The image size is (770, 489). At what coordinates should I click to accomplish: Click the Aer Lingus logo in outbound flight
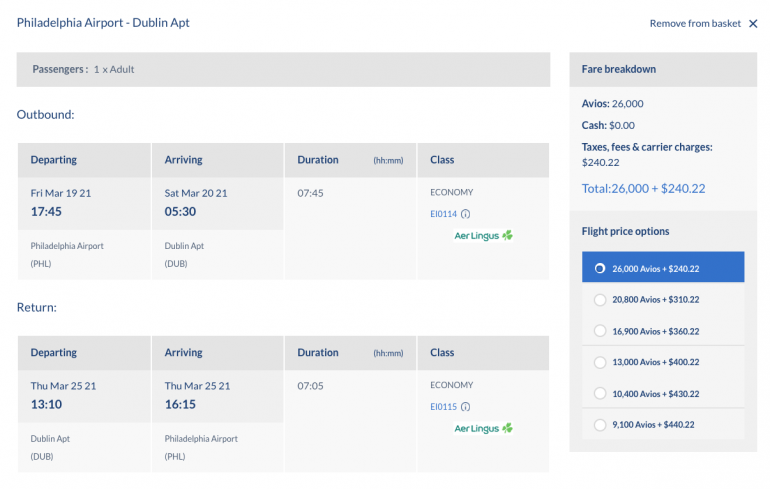click(483, 236)
